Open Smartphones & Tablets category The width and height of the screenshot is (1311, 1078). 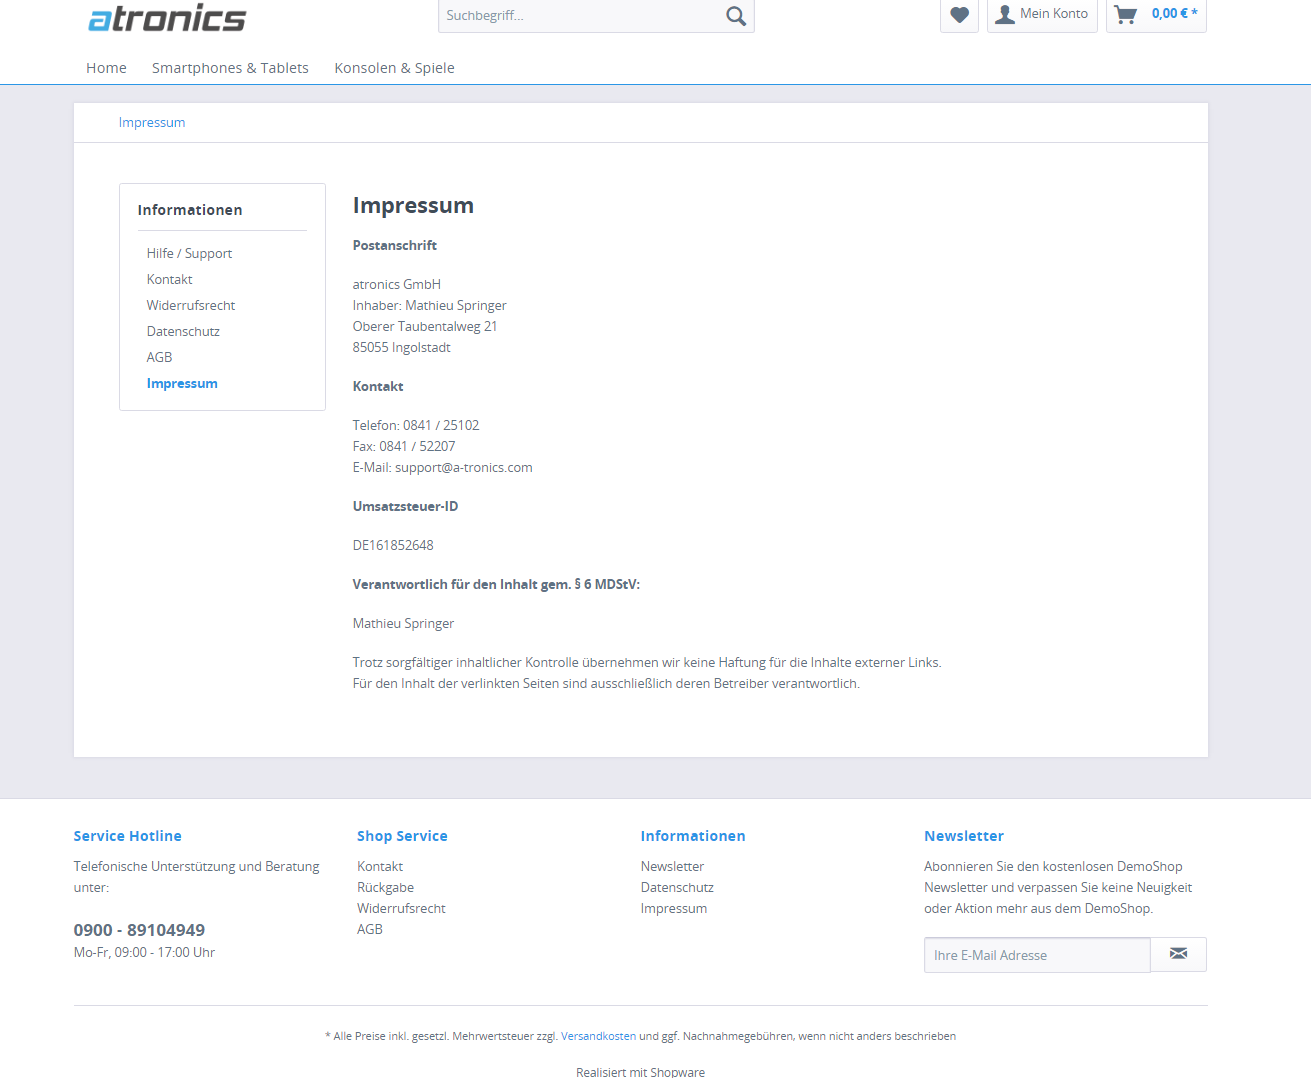(230, 68)
